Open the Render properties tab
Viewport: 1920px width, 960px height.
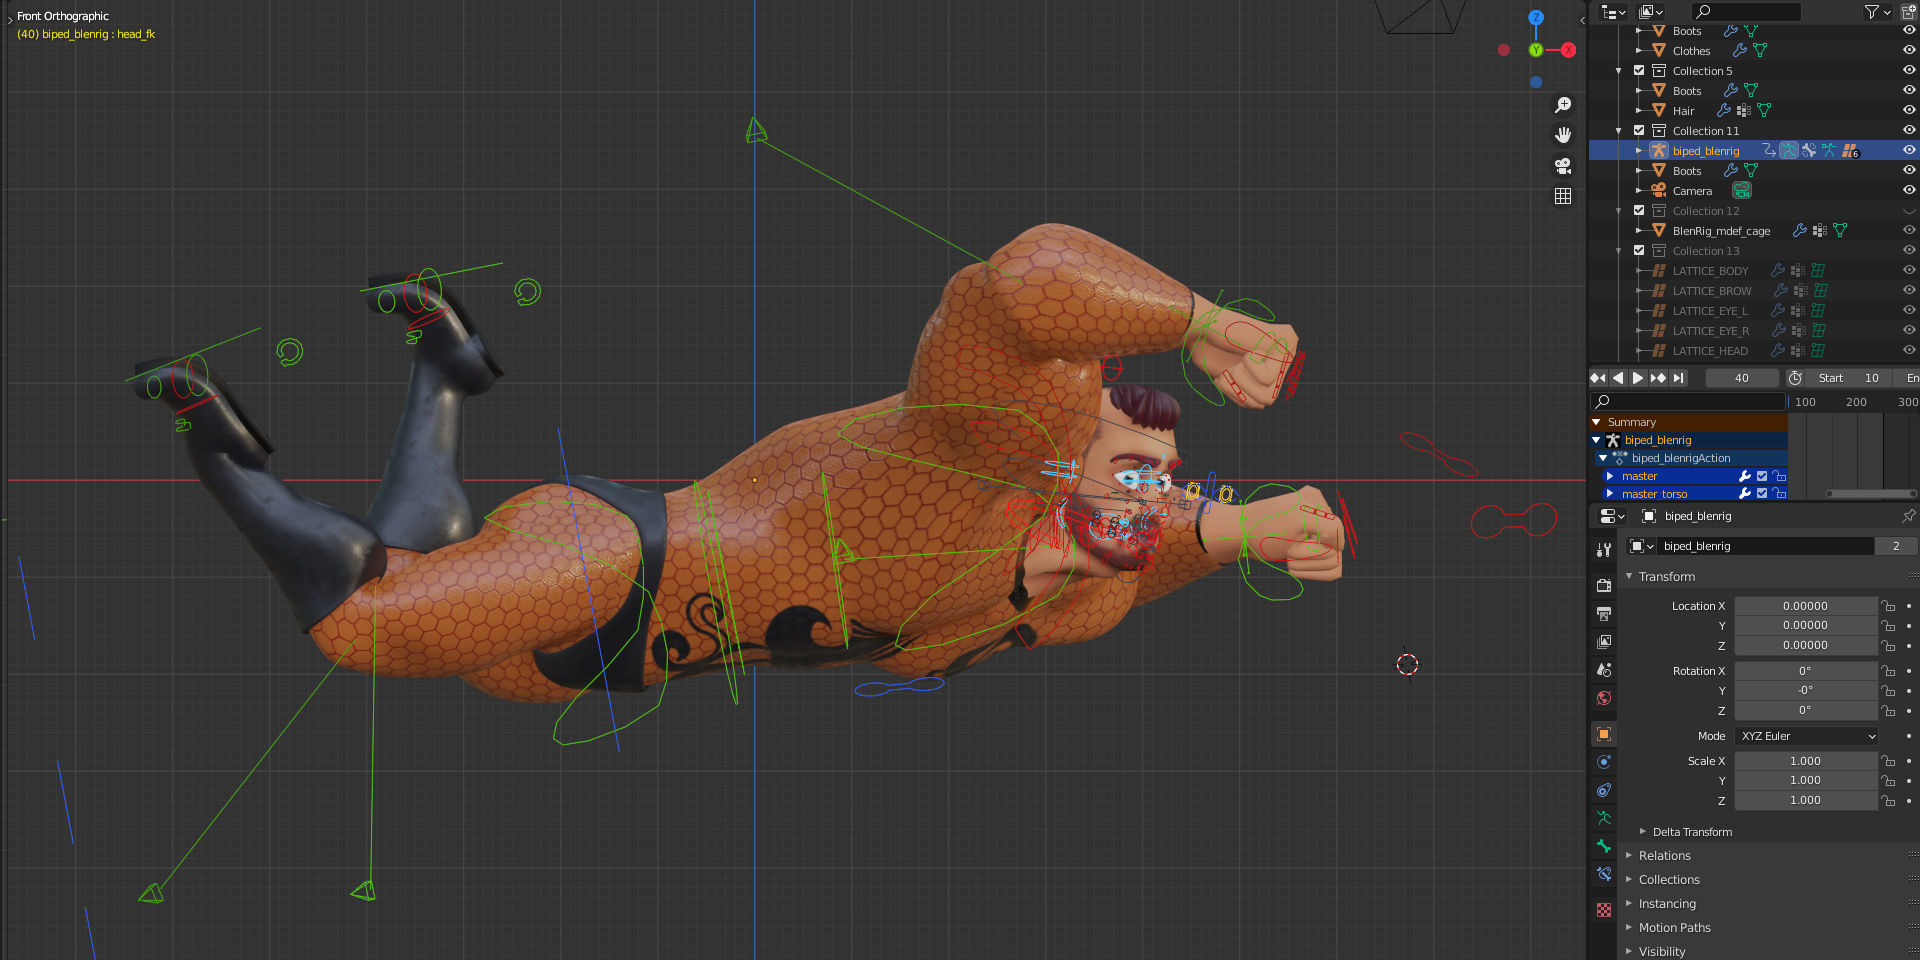coord(1604,586)
